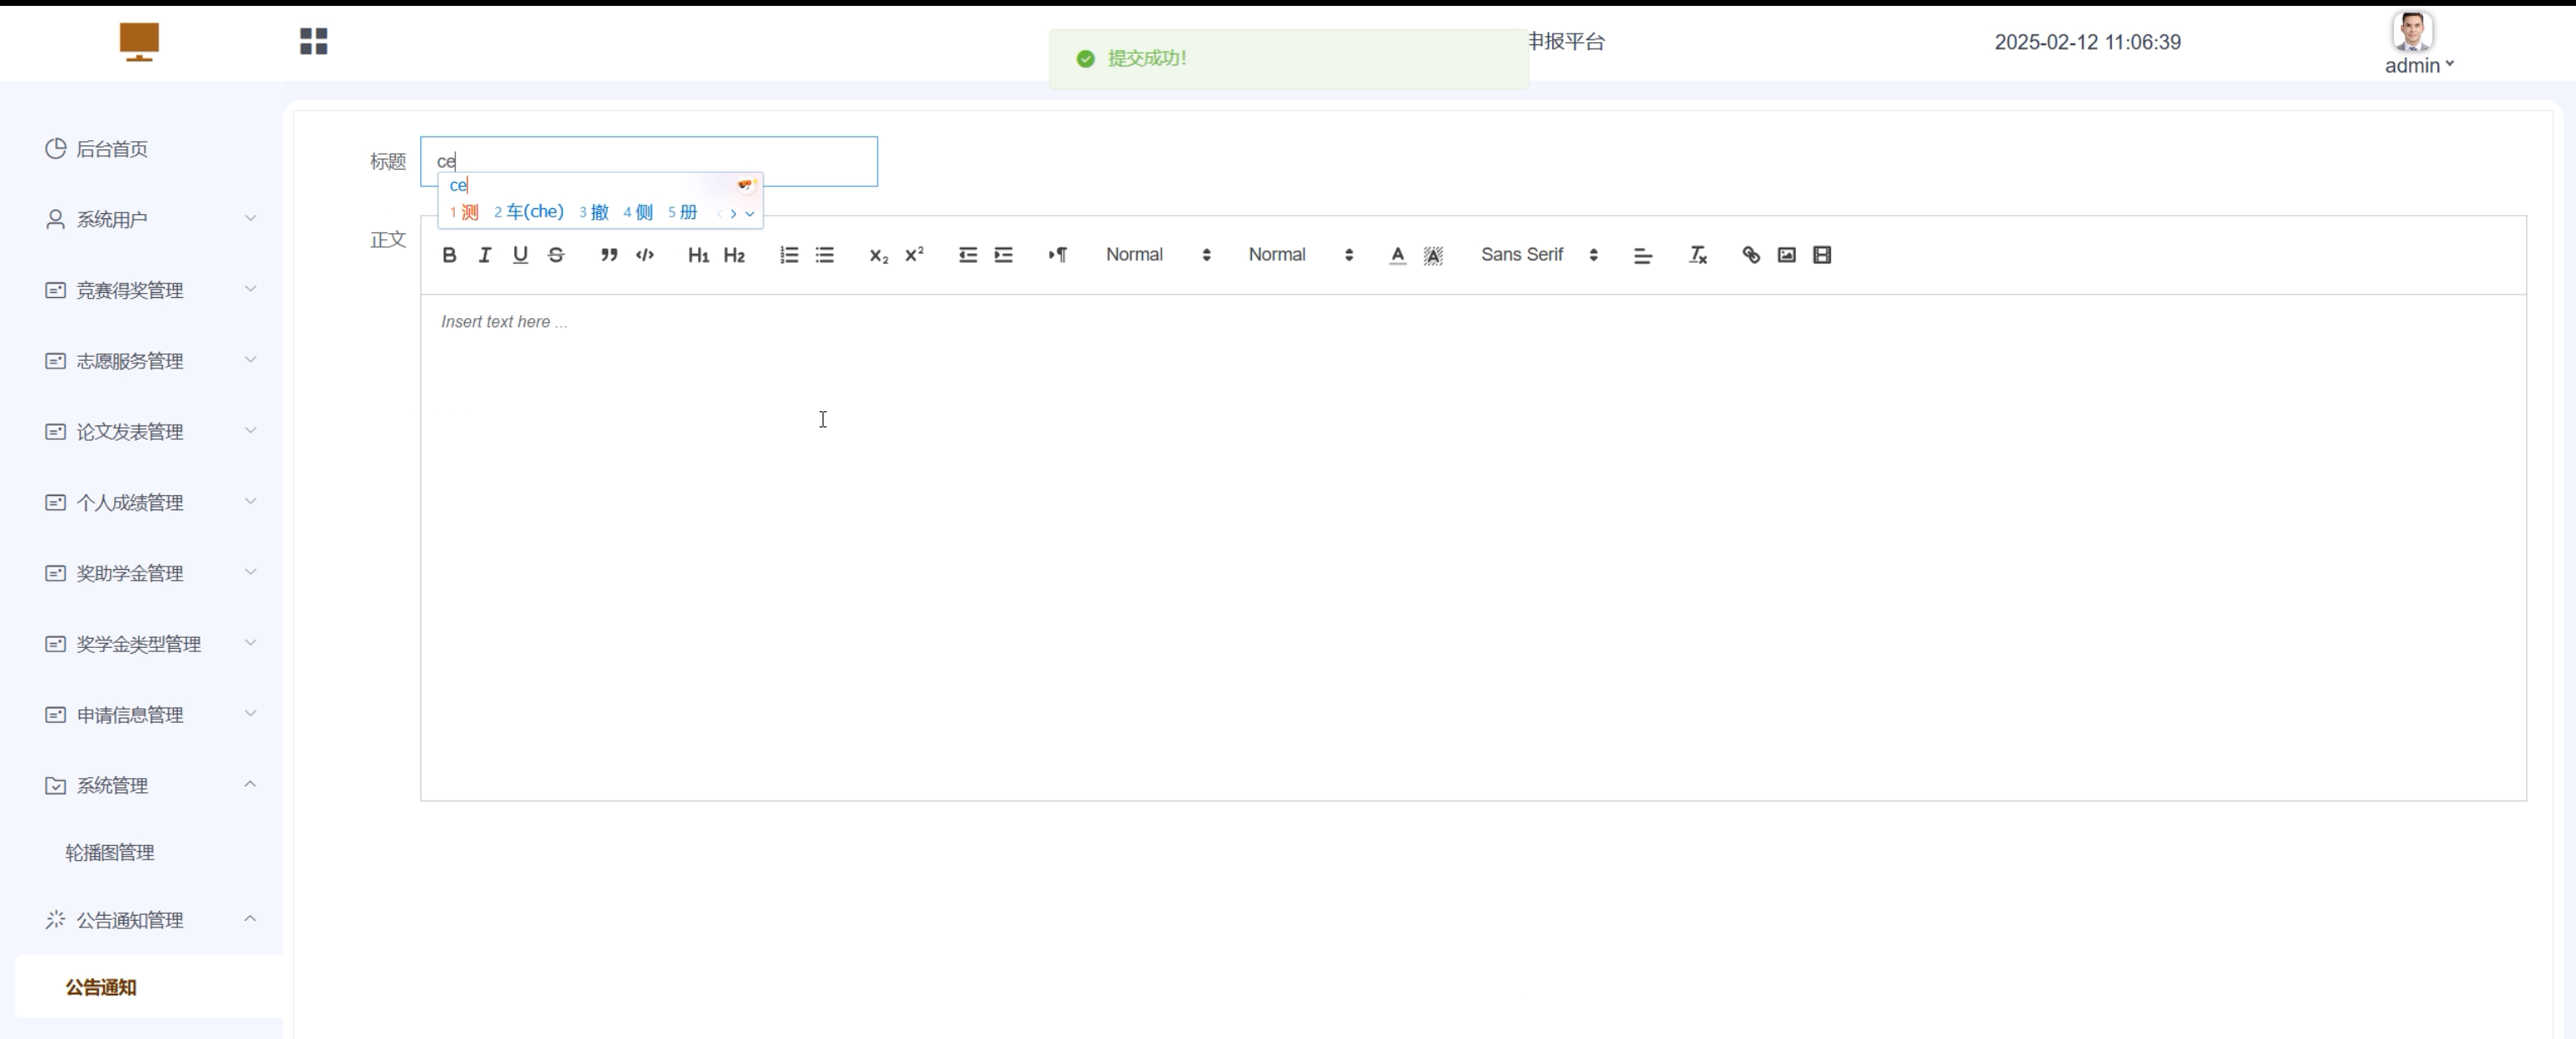
Task: Start an ordered numbered list
Action: (789, 255)
